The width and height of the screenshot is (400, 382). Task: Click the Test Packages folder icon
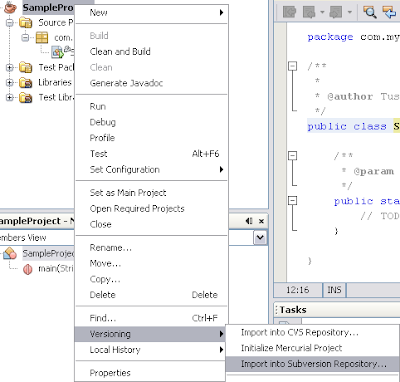click(x=26, y=68)
